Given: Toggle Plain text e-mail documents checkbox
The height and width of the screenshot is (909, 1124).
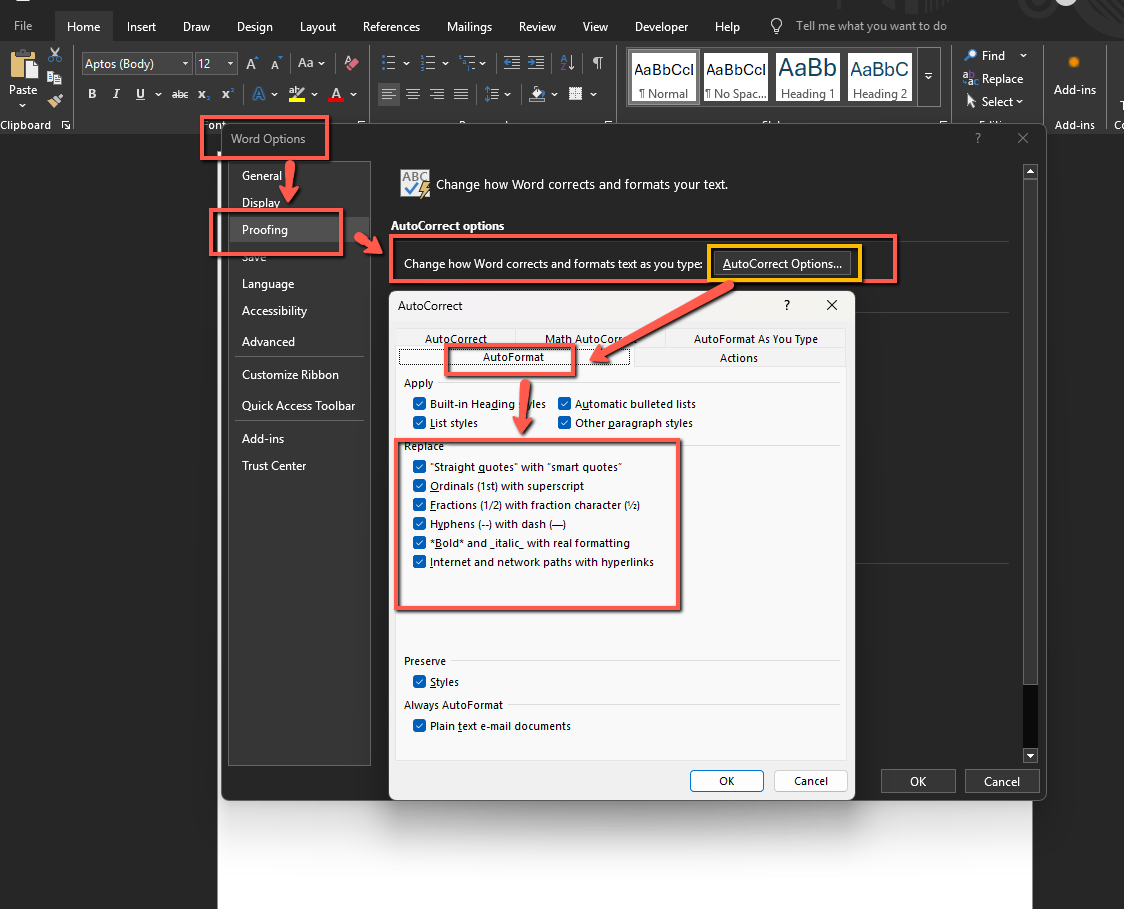Looking at the screenshot, I should (419, 725).
